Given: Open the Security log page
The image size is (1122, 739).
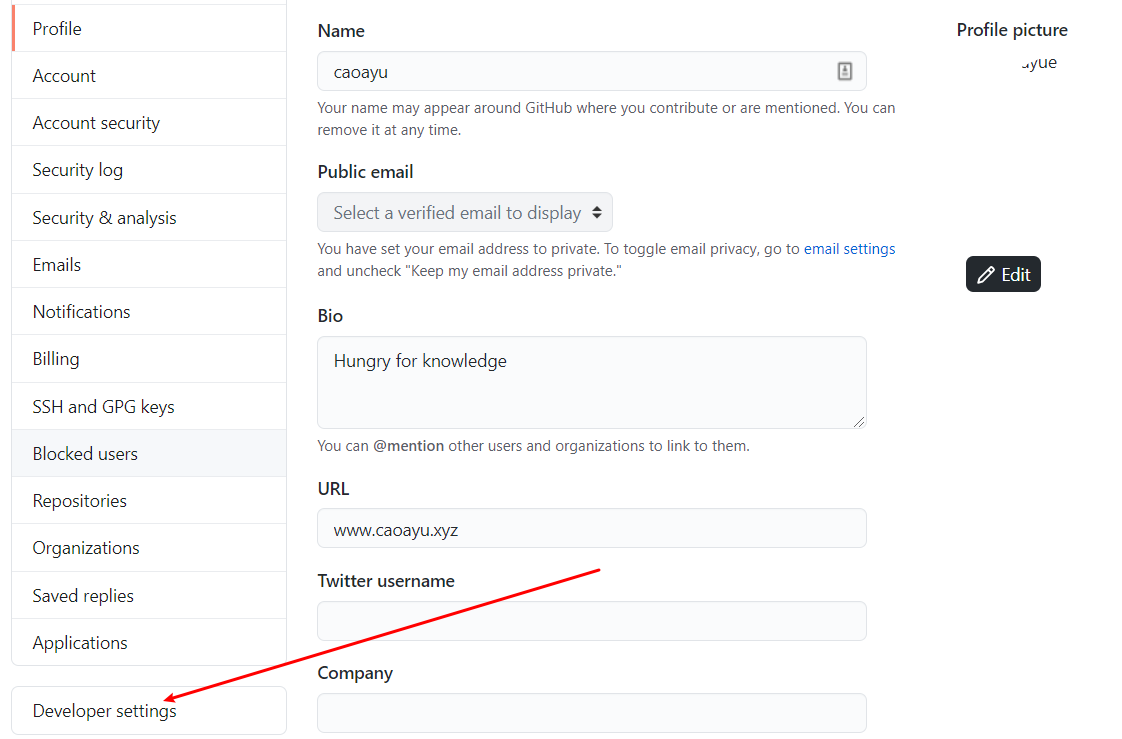Looking at the screenshot, I should [x=78, y=170].
